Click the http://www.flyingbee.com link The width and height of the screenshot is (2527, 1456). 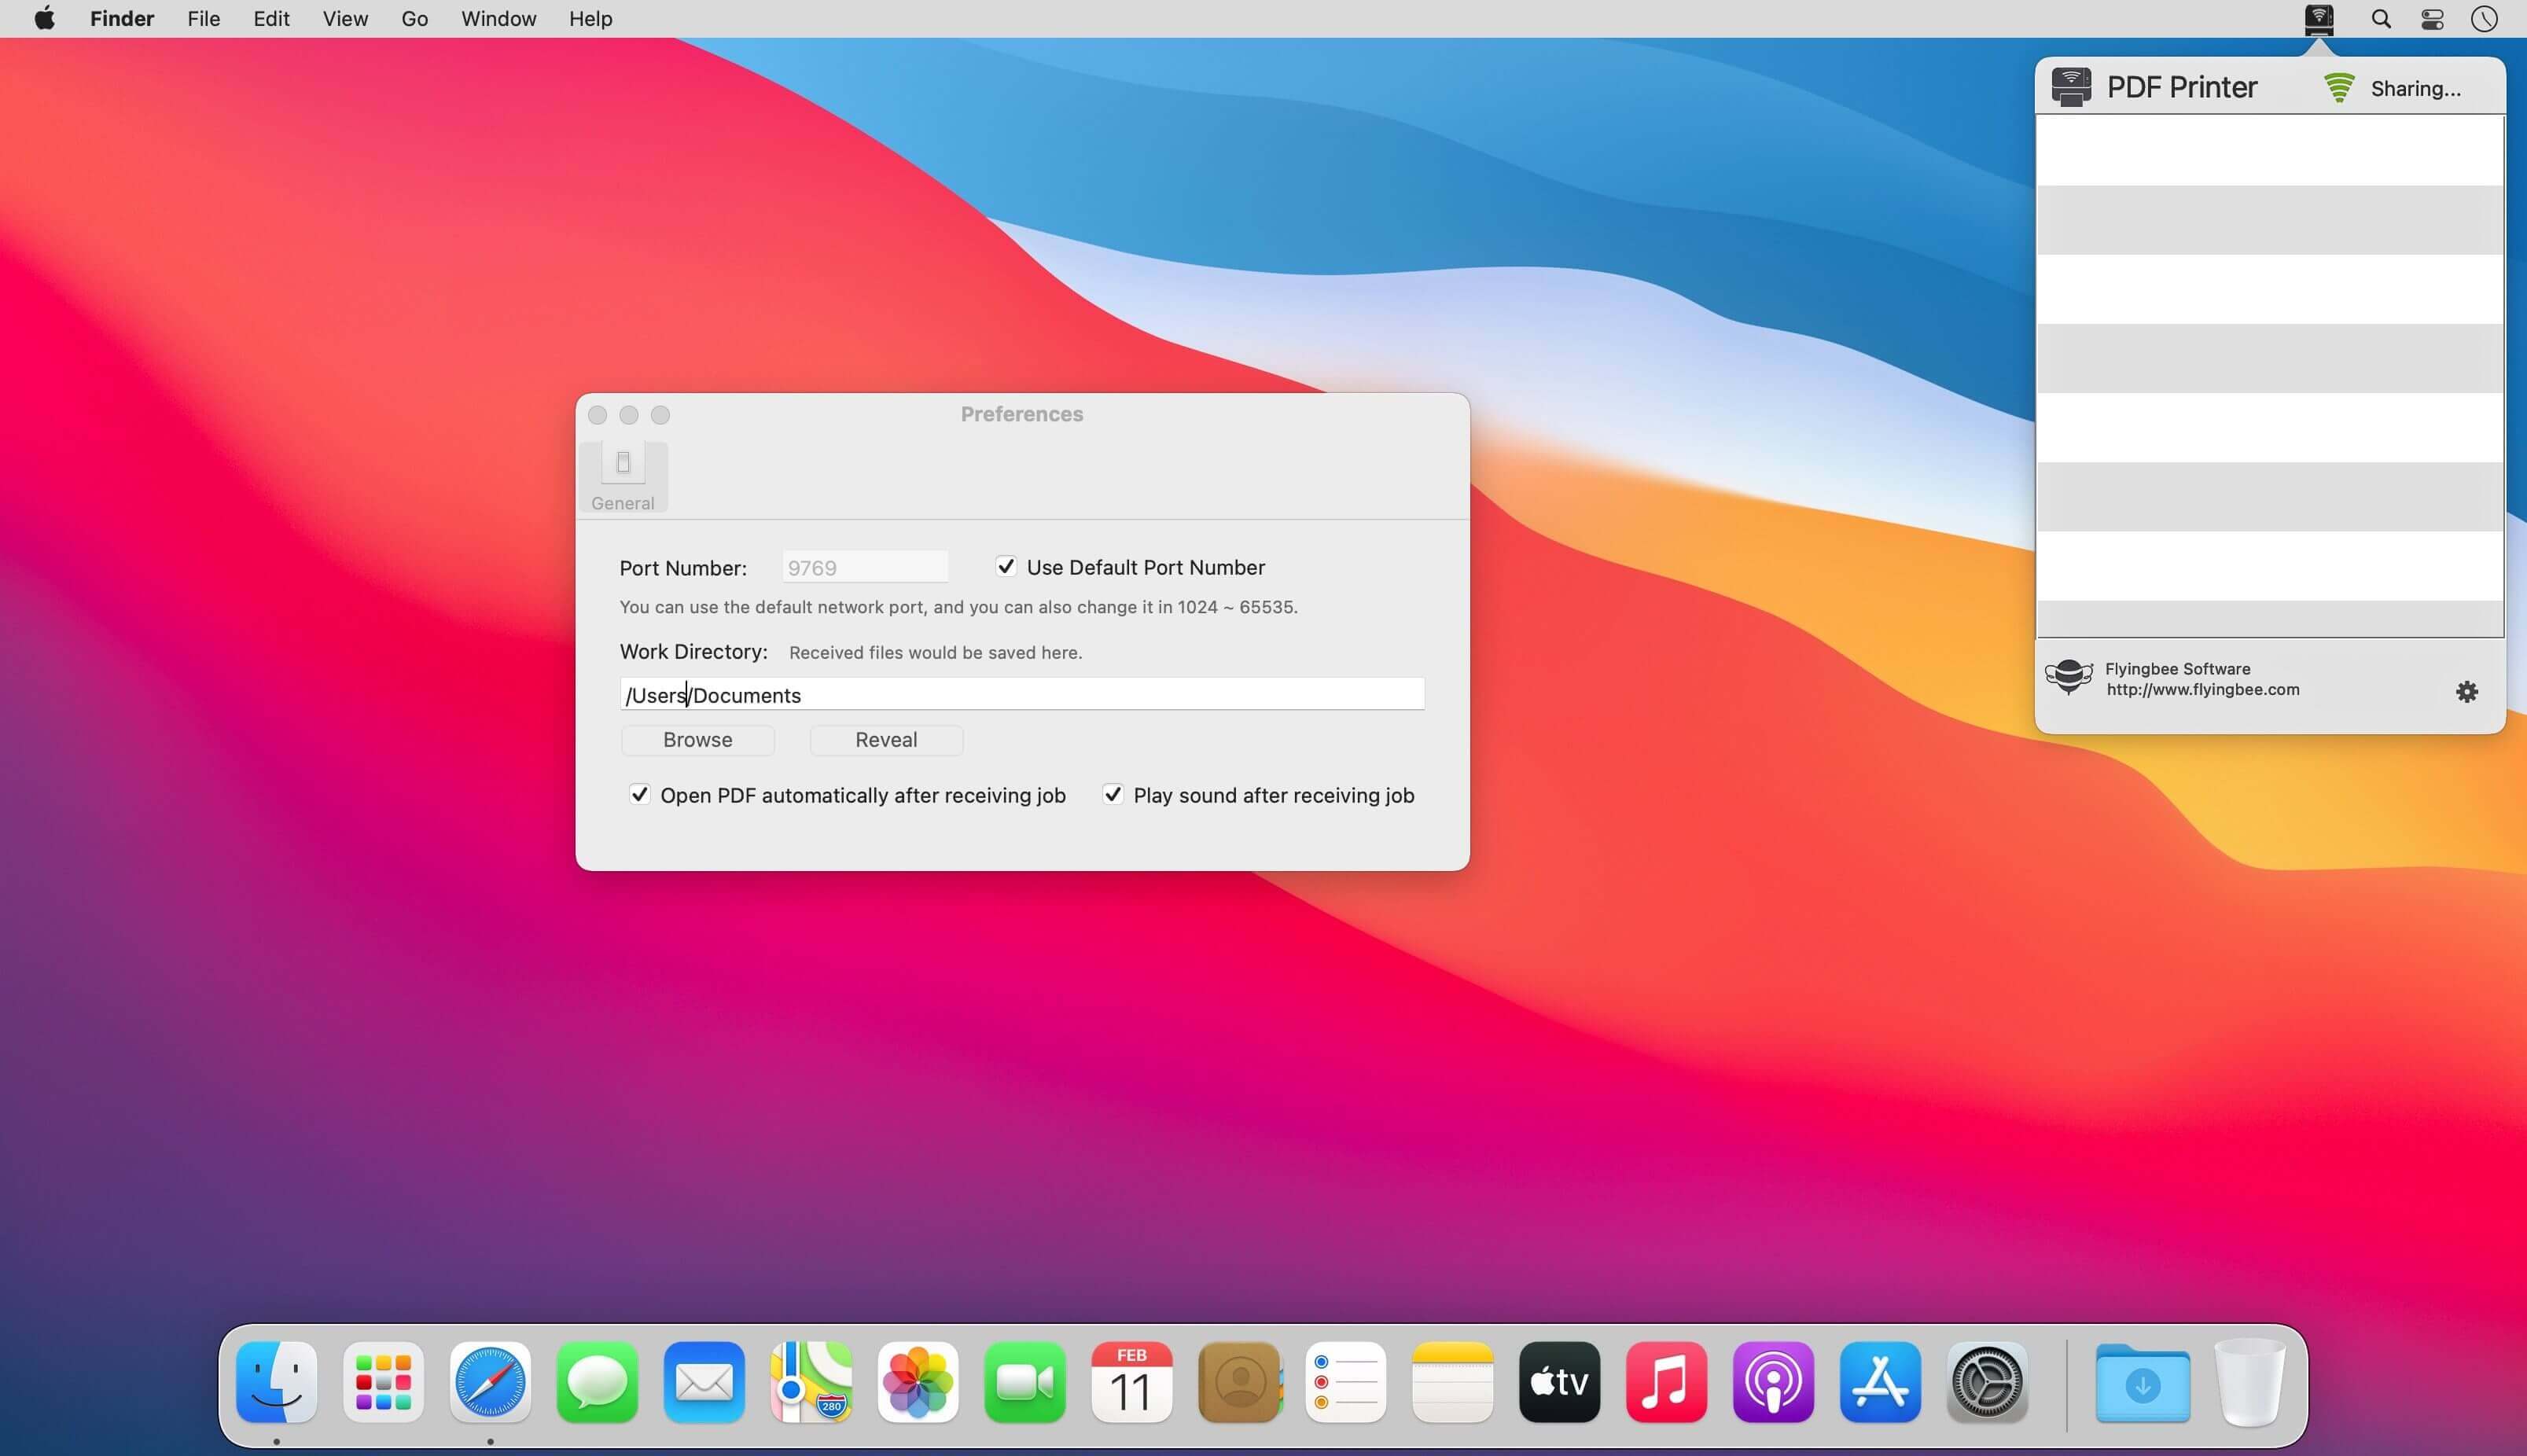2202,690
